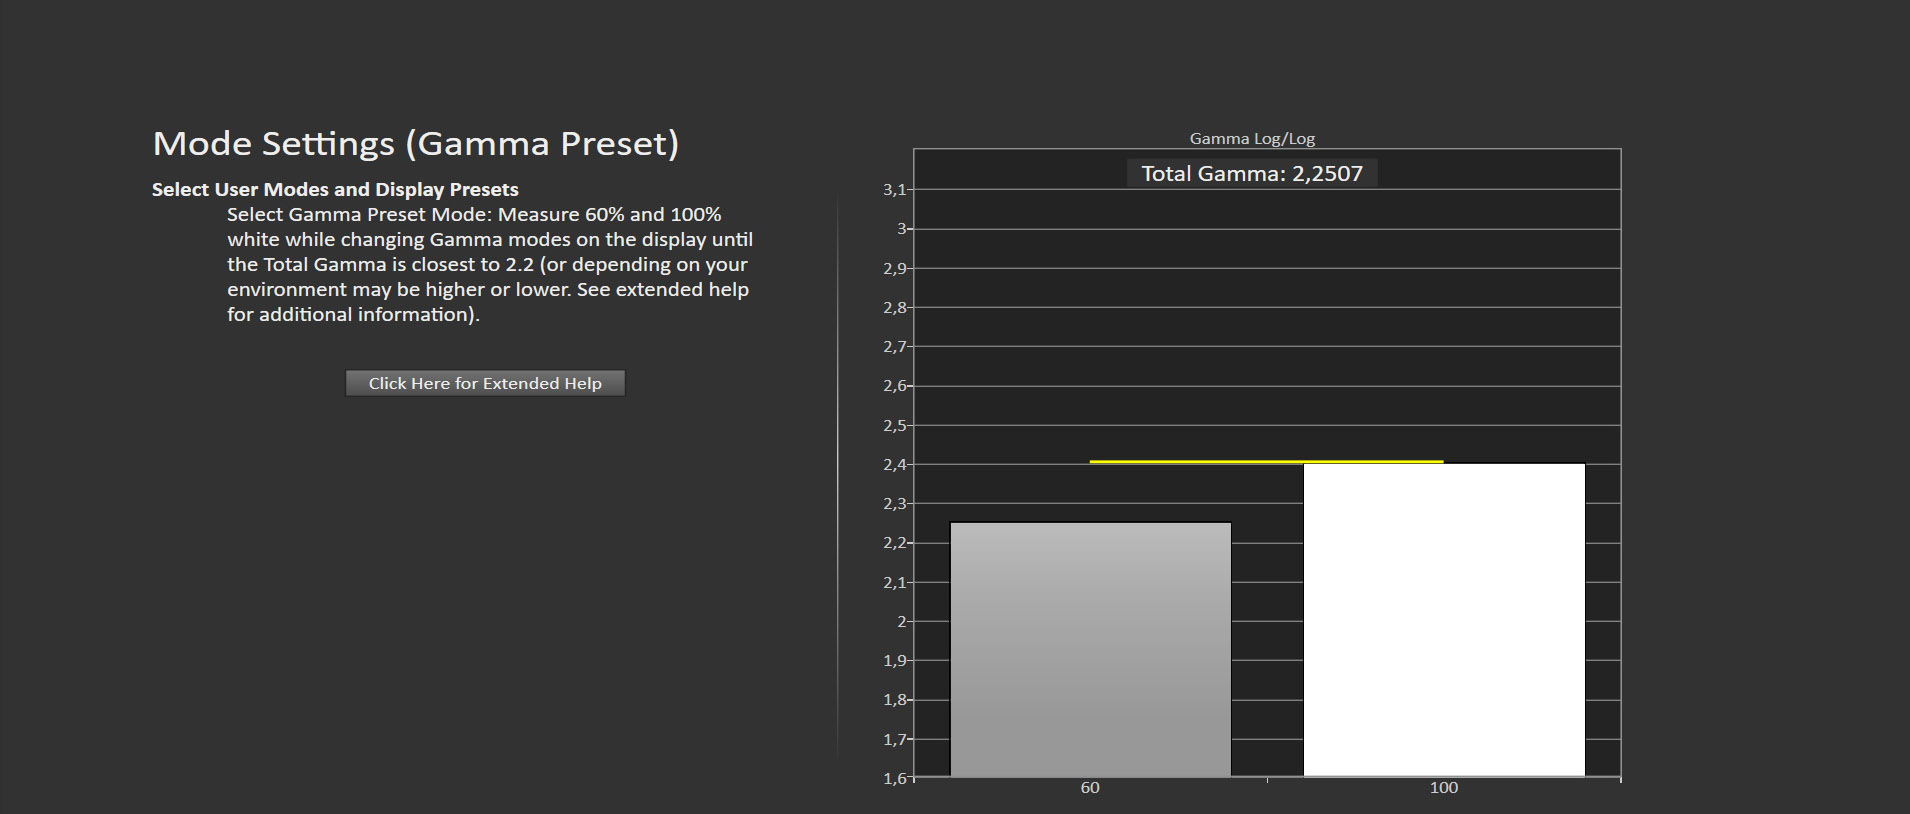Select the gray 60% gamma bar
Viewport: 1910px width, 814px height.
click(1090, 649)
